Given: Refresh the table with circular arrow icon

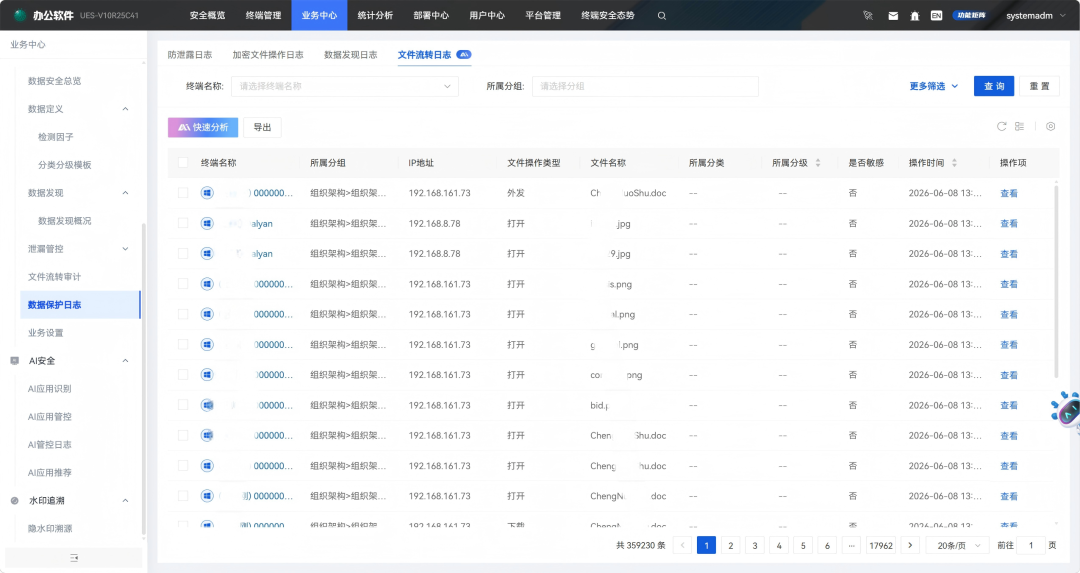Looking at the screenshot, I should pos(1001,126).
